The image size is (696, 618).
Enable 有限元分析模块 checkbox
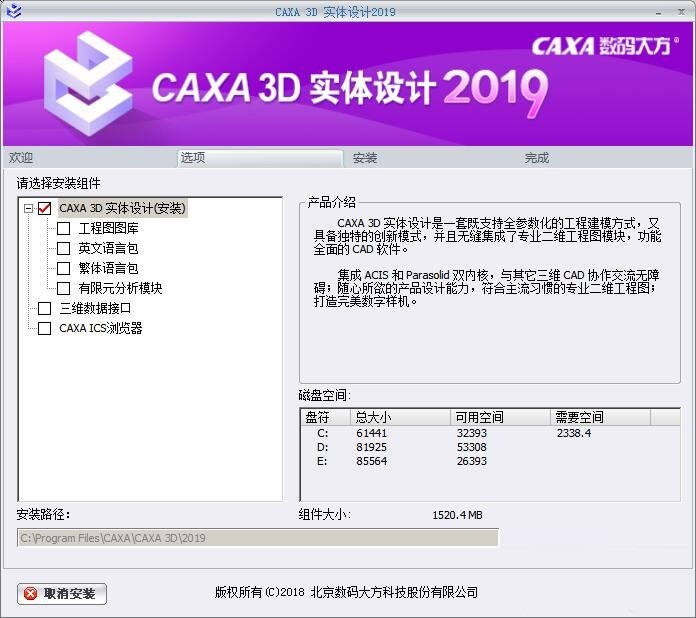point(63,288)
